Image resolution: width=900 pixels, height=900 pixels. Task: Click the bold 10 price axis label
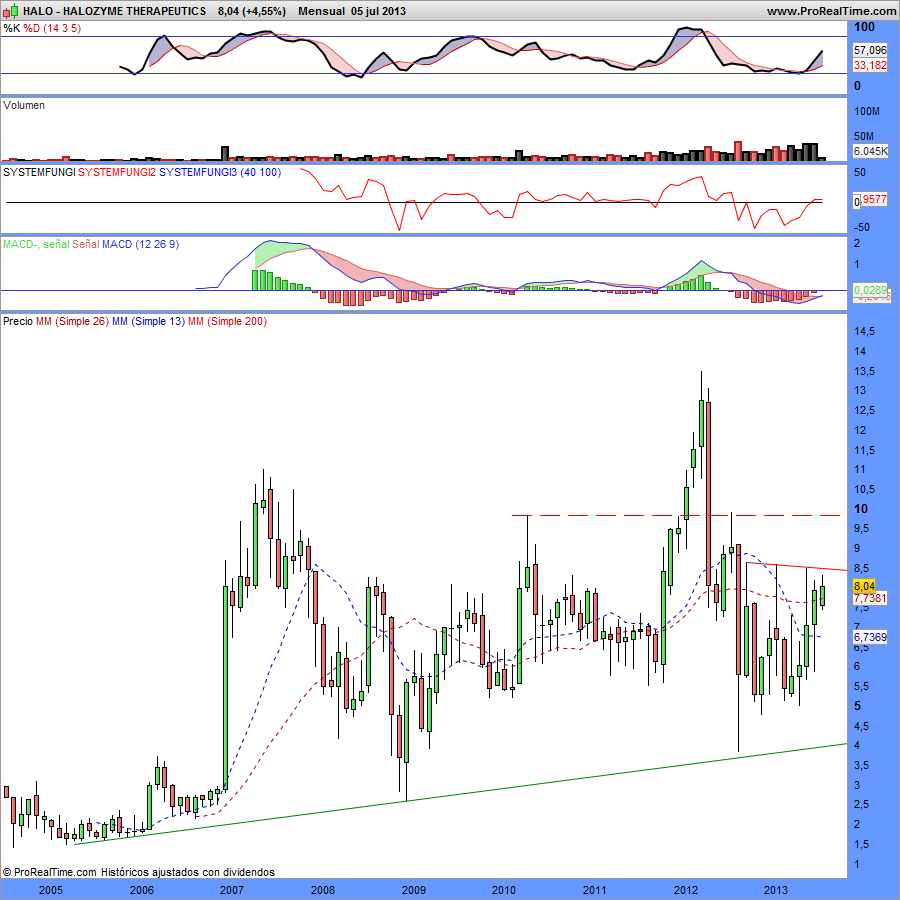click(x=861, y=509)
